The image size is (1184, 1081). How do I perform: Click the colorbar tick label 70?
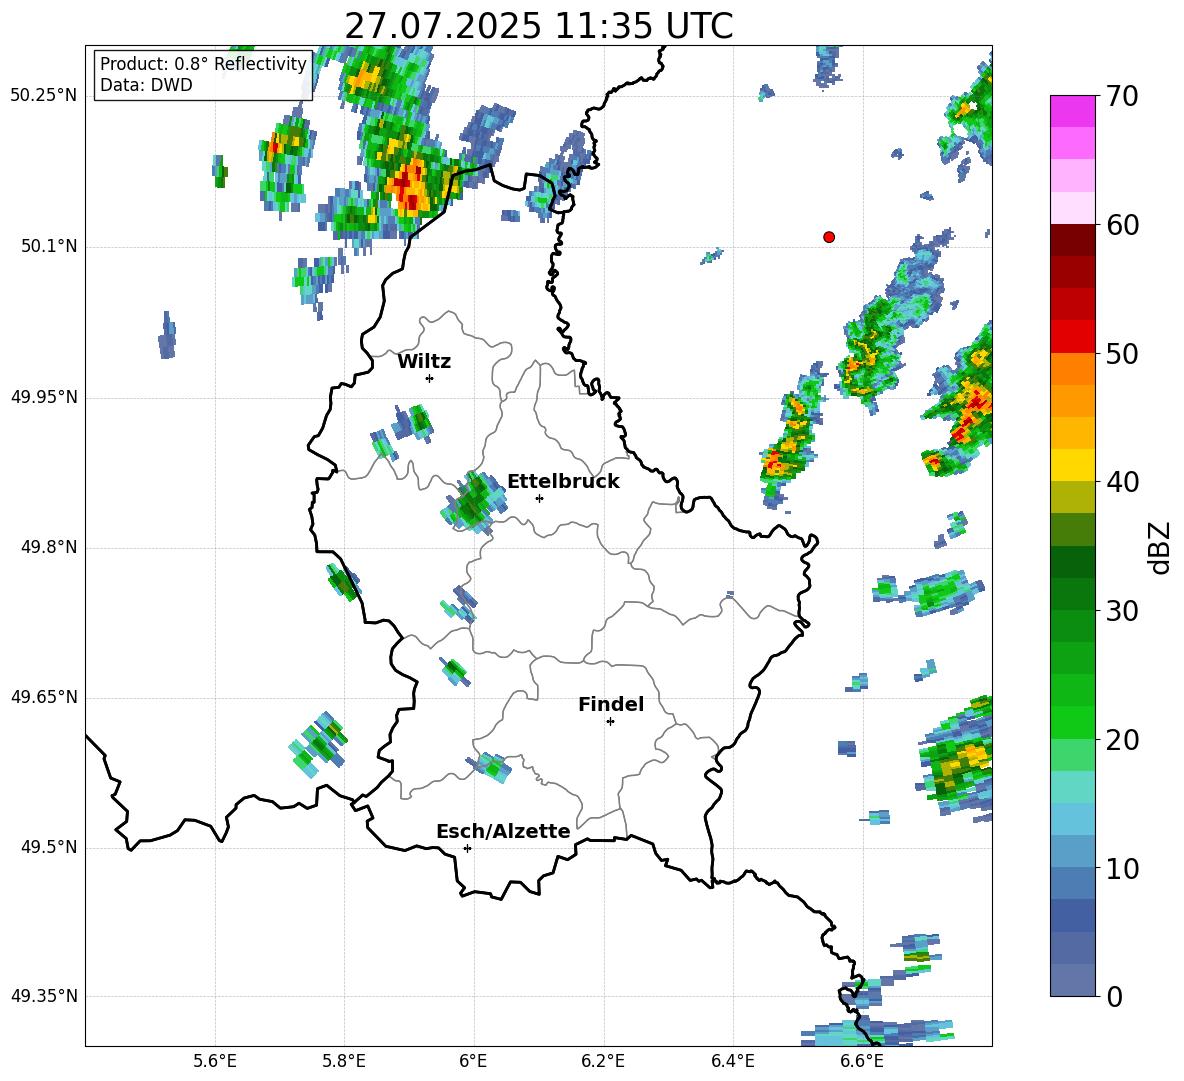tap(1122, 96)
